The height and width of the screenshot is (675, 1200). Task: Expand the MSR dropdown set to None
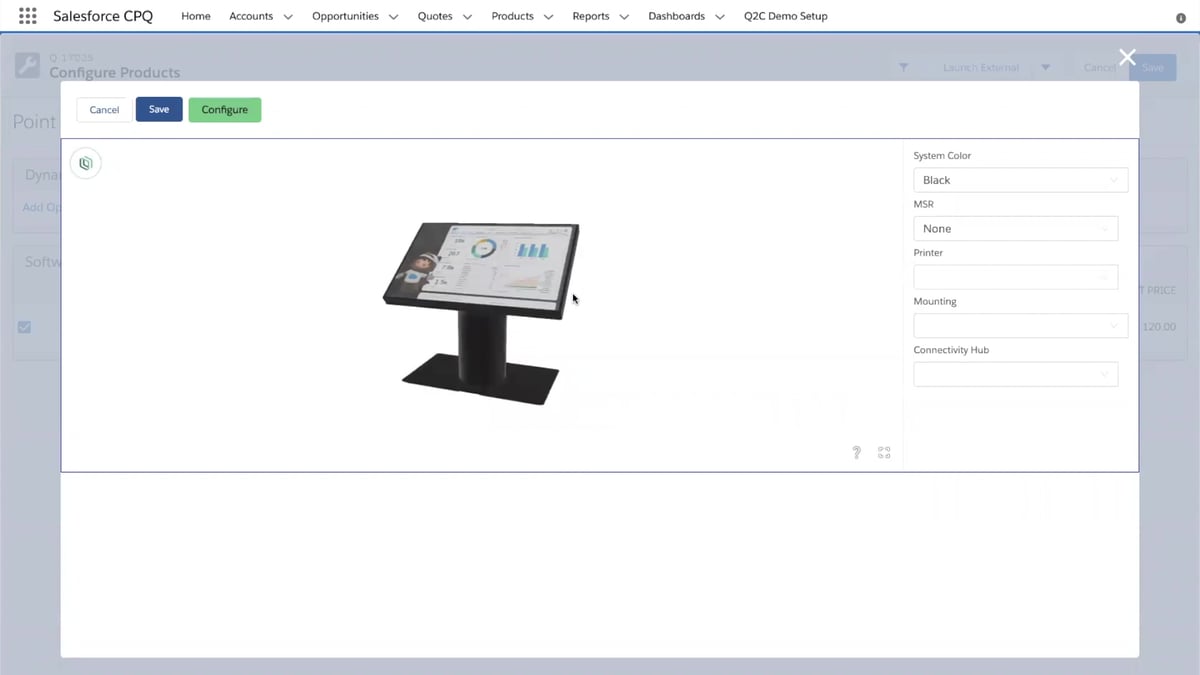click(1015, 228)
